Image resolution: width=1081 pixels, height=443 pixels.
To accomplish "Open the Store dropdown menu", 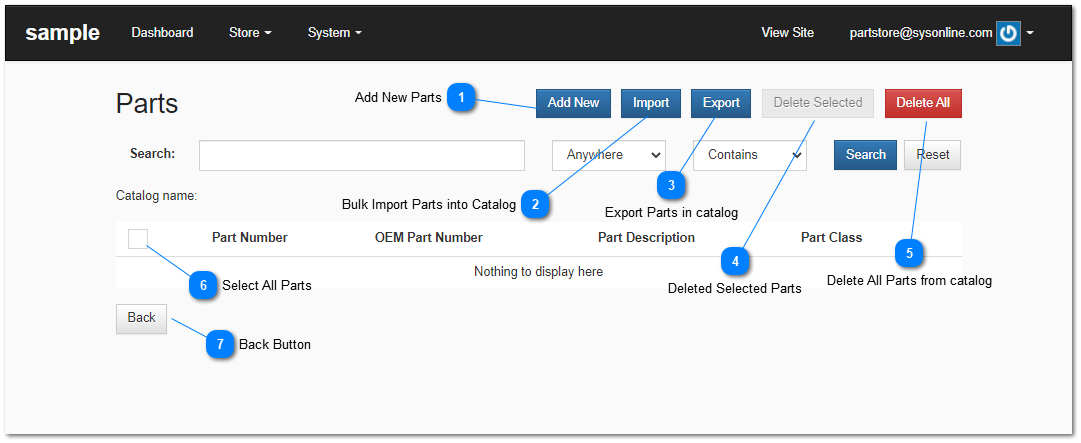I will [250, 32].
